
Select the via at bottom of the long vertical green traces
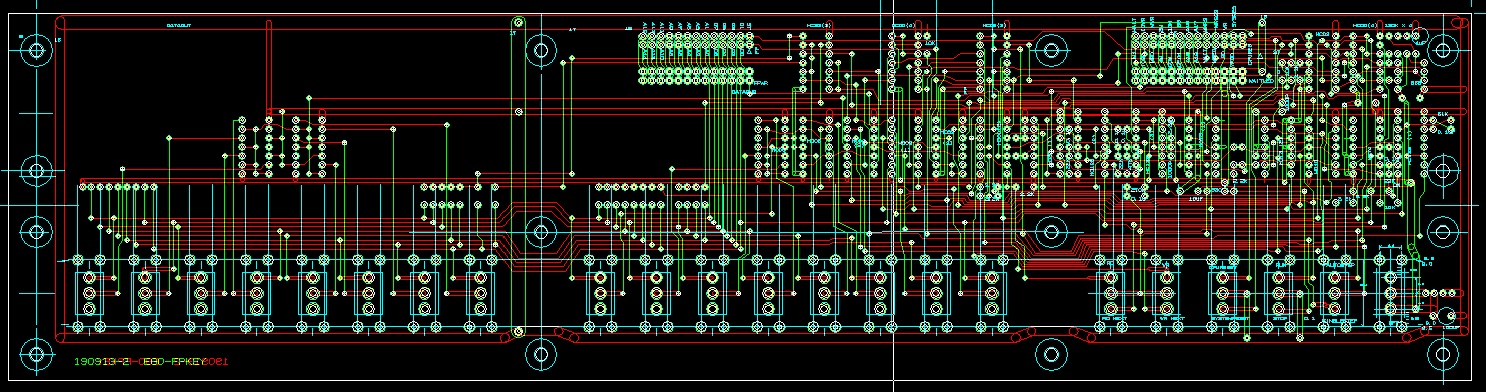518,331
